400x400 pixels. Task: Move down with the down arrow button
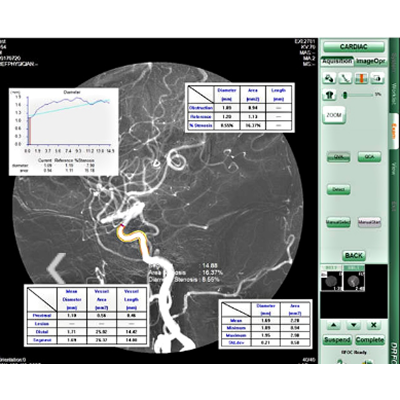pyautogui.click(x=354, y=325)
